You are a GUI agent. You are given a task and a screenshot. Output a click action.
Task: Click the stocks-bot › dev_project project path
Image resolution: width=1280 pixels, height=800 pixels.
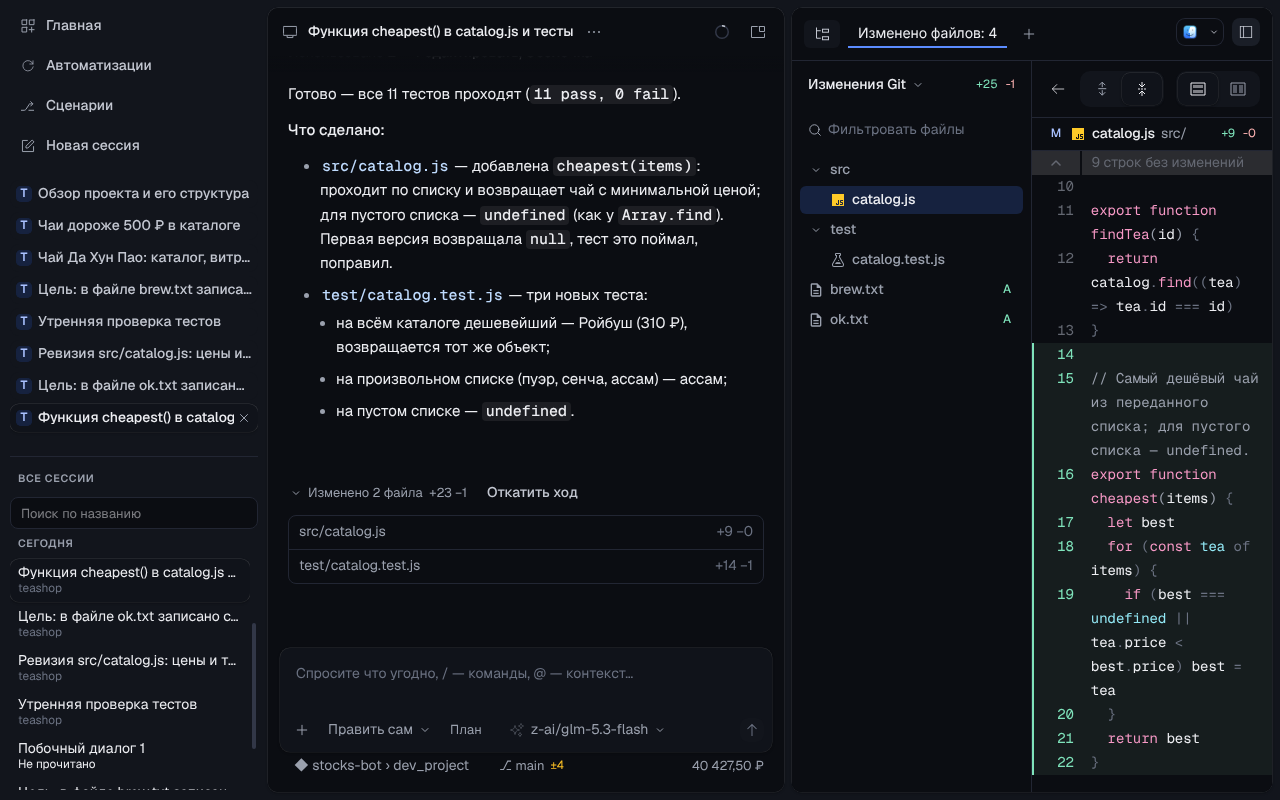click(382, 765)
